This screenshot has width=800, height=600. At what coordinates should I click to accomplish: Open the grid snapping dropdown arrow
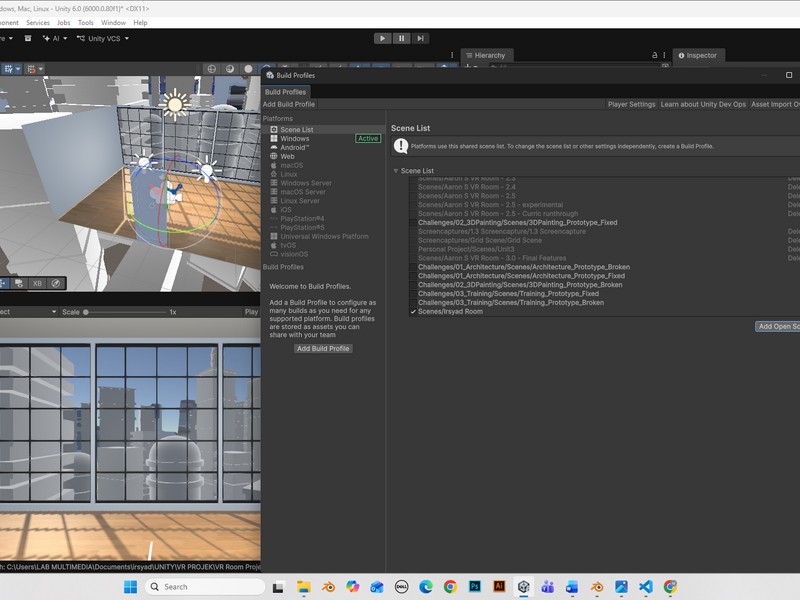coord(18,69)
